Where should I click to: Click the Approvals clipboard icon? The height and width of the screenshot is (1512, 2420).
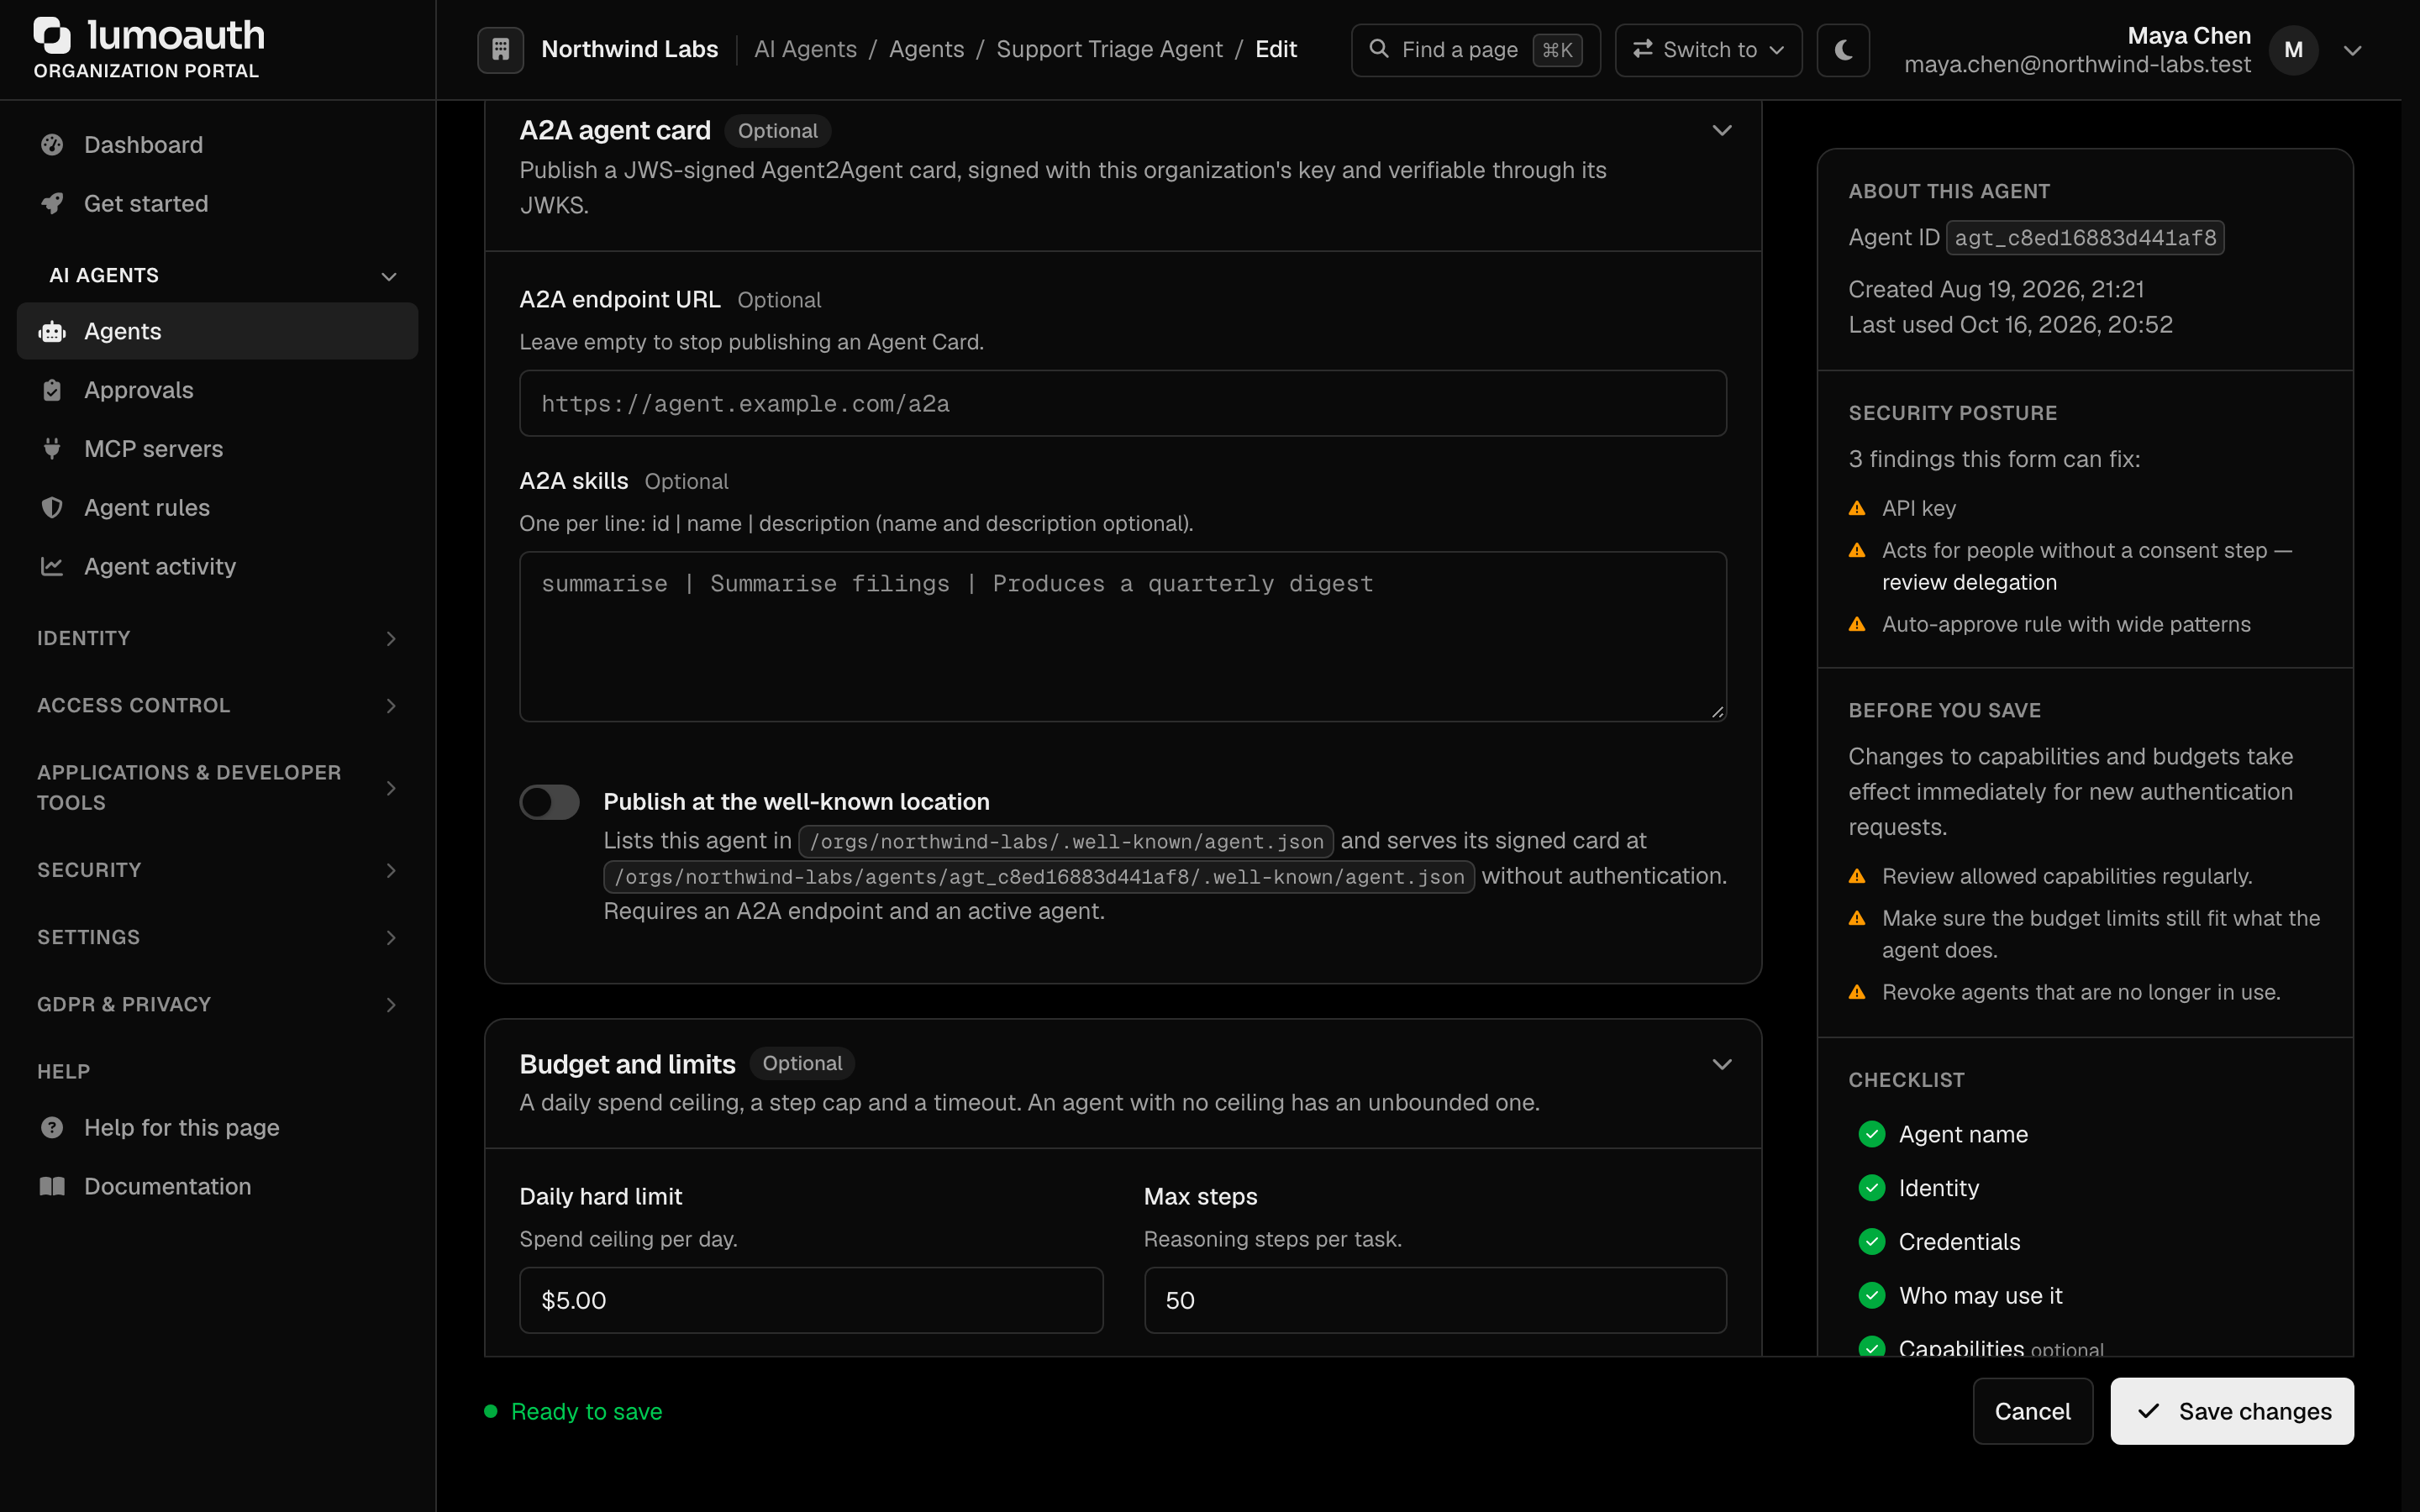tap(52, 390)
